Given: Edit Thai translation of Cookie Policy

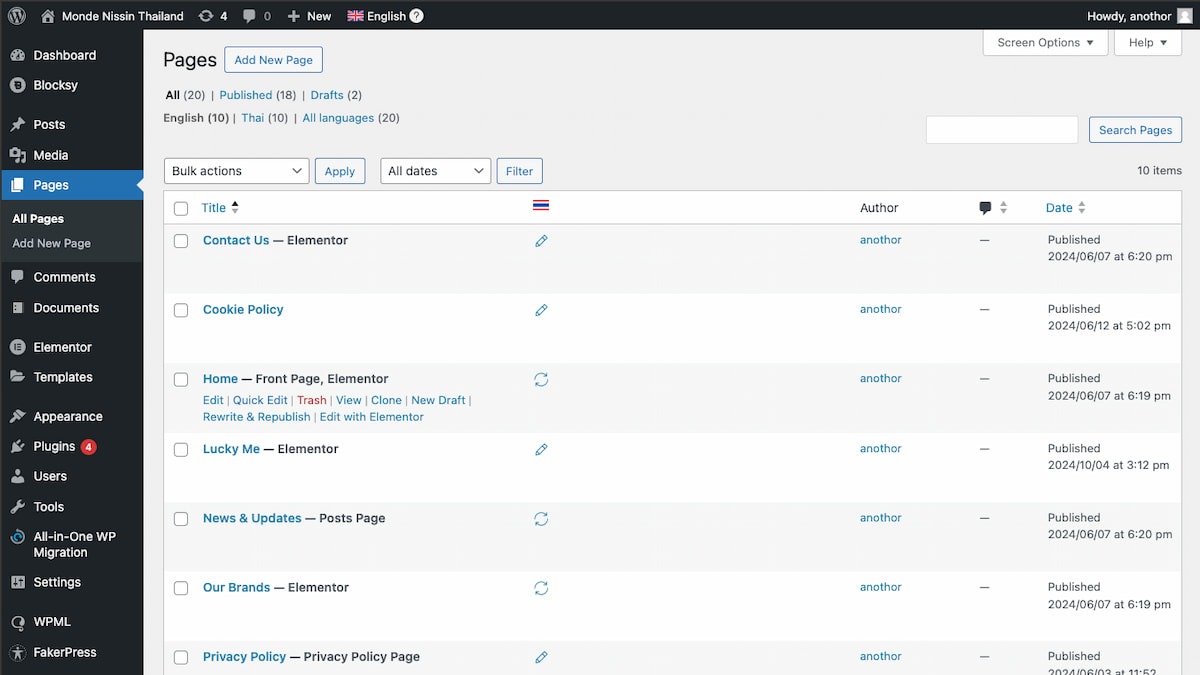Looking at the screenshot, I should coord(541,310).
